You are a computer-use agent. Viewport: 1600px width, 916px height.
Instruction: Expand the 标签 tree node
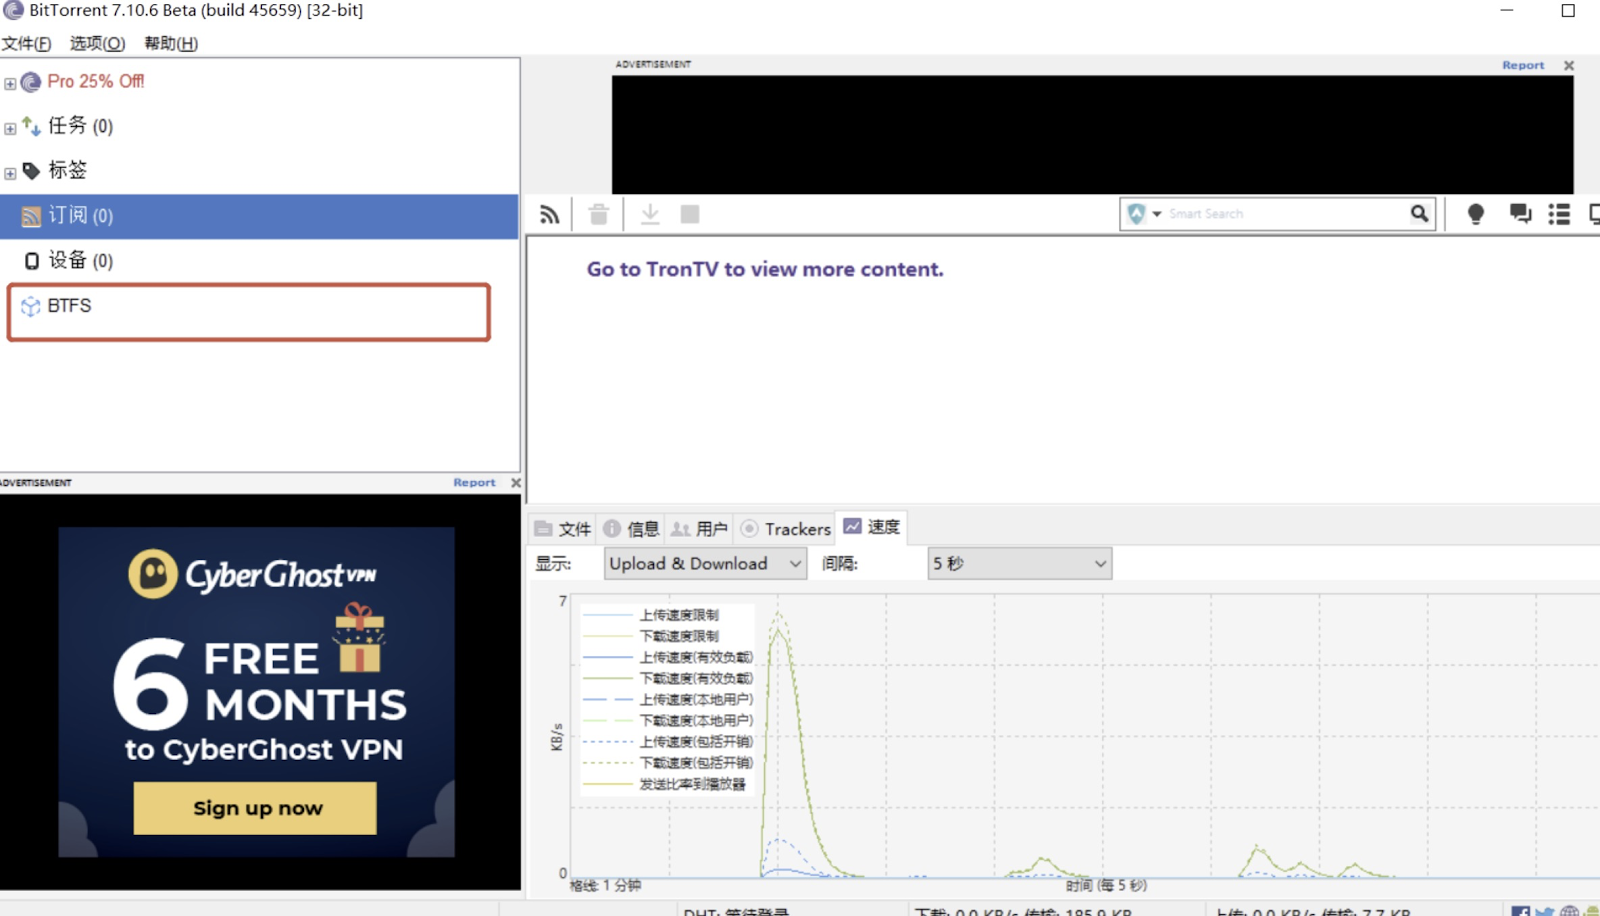(10, 173)
